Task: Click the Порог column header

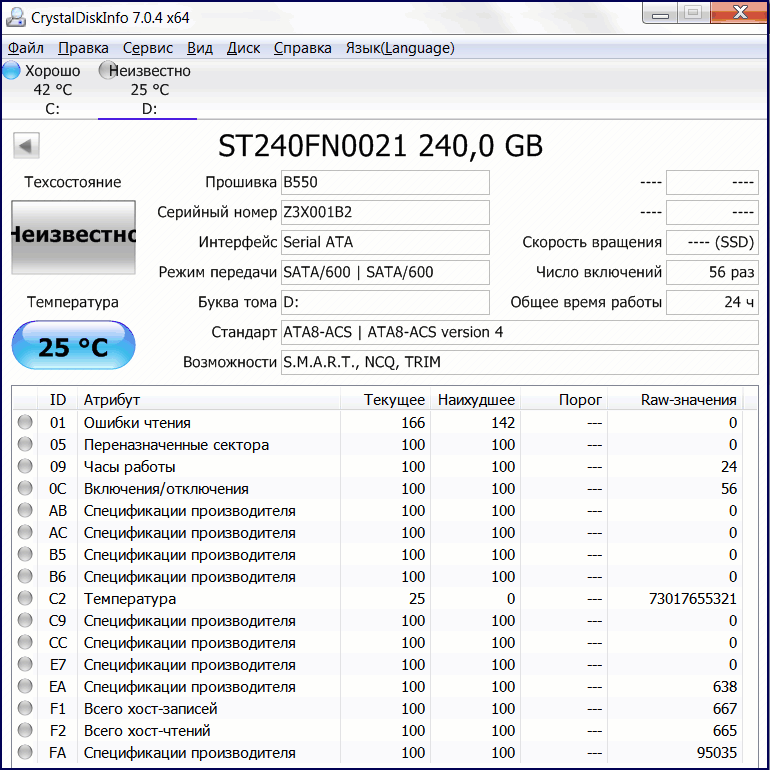Action: [564, 400]
